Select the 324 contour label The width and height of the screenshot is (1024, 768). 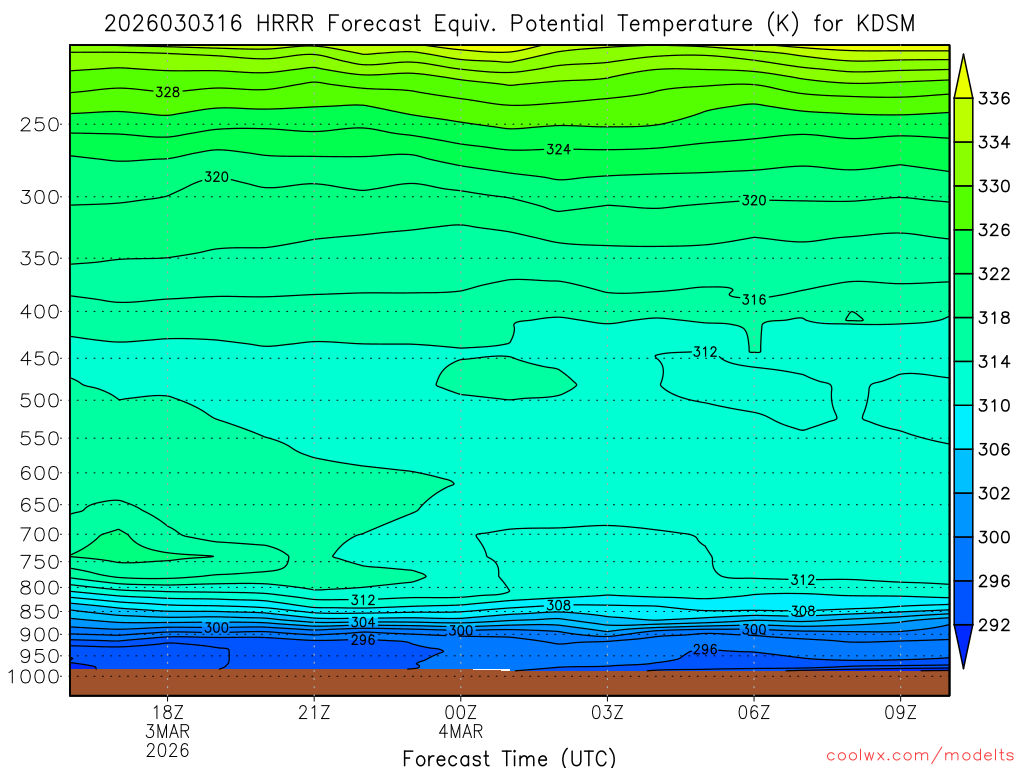(558, 150)
